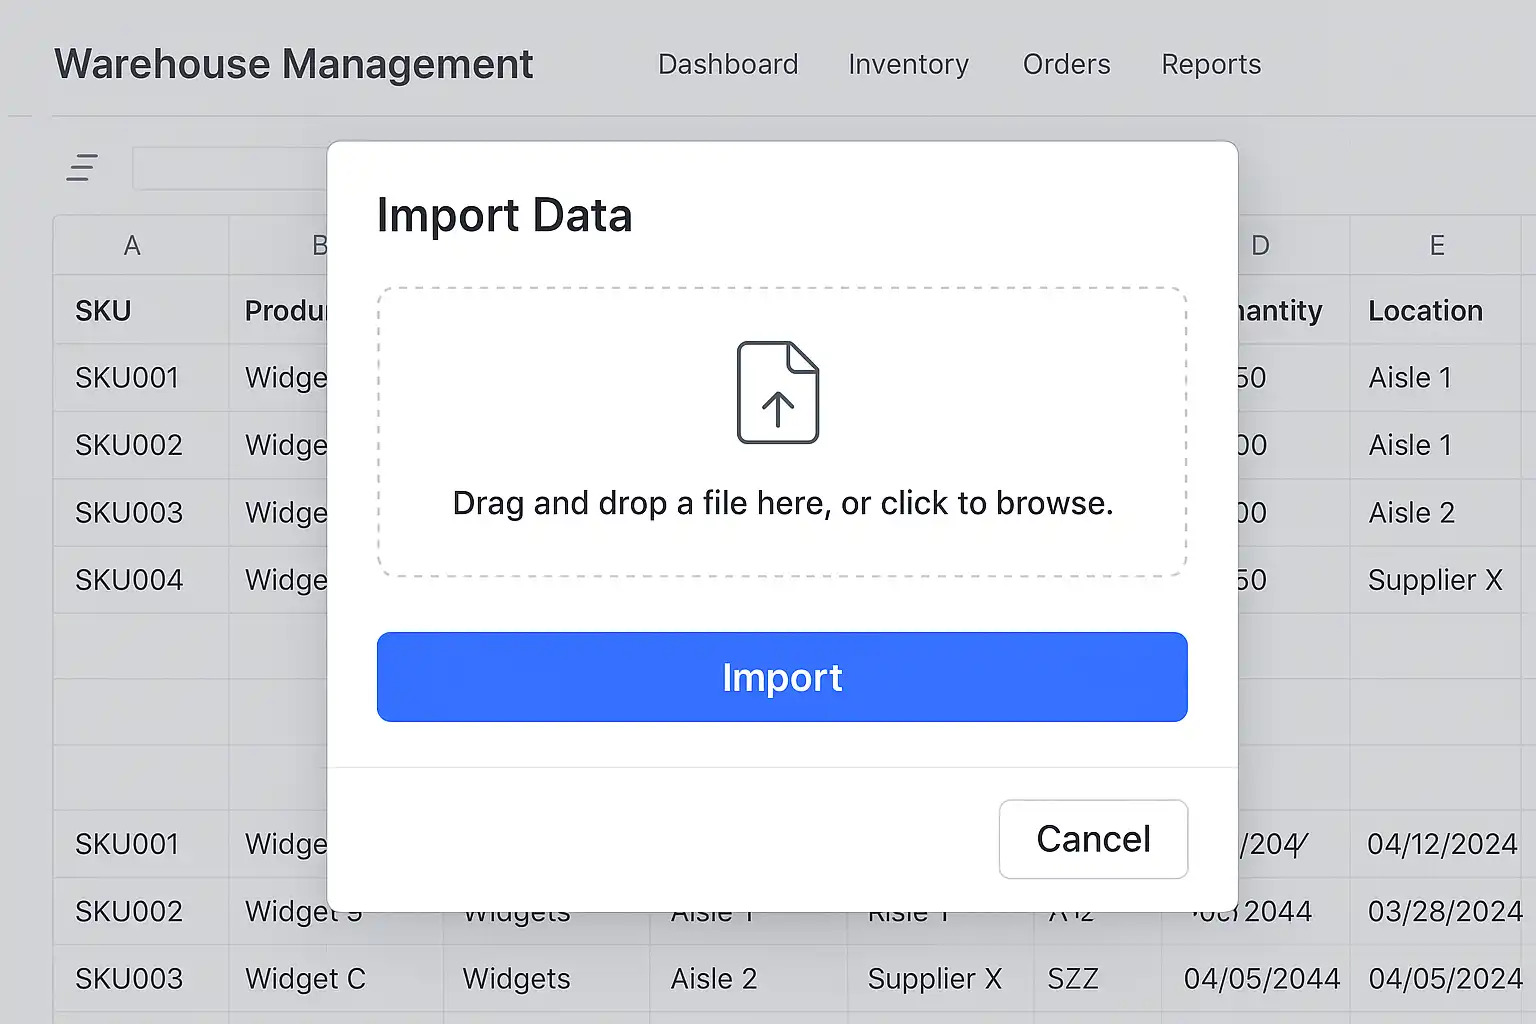1536x1024 pixels.
Task: Navigate to Reports
Action: 1211,64
